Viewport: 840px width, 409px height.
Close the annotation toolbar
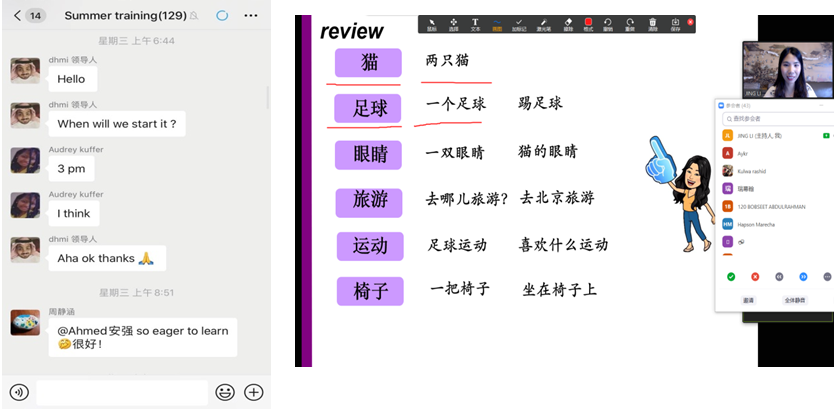[x=690, y=21]
